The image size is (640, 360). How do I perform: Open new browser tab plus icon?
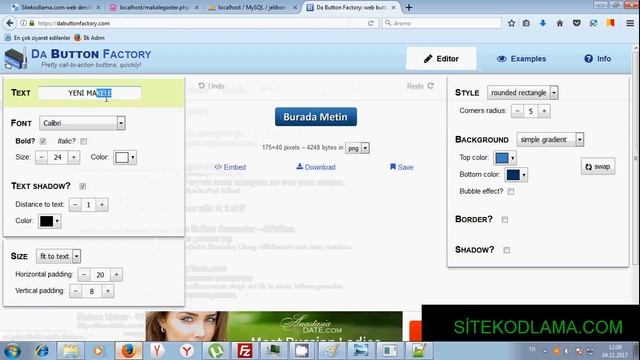point(409,7)
